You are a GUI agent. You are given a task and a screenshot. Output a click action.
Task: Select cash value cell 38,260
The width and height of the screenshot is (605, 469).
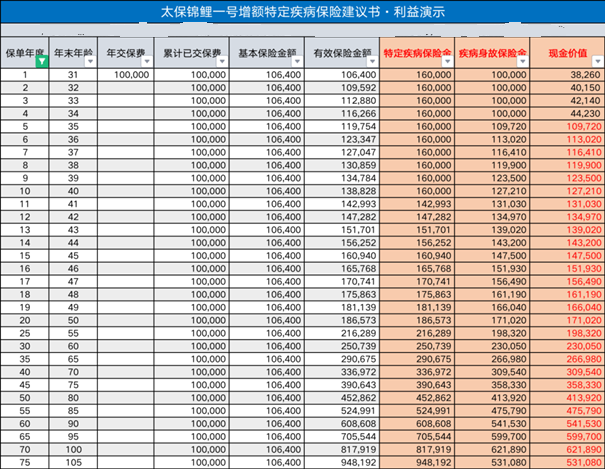[x=568, y=75]
